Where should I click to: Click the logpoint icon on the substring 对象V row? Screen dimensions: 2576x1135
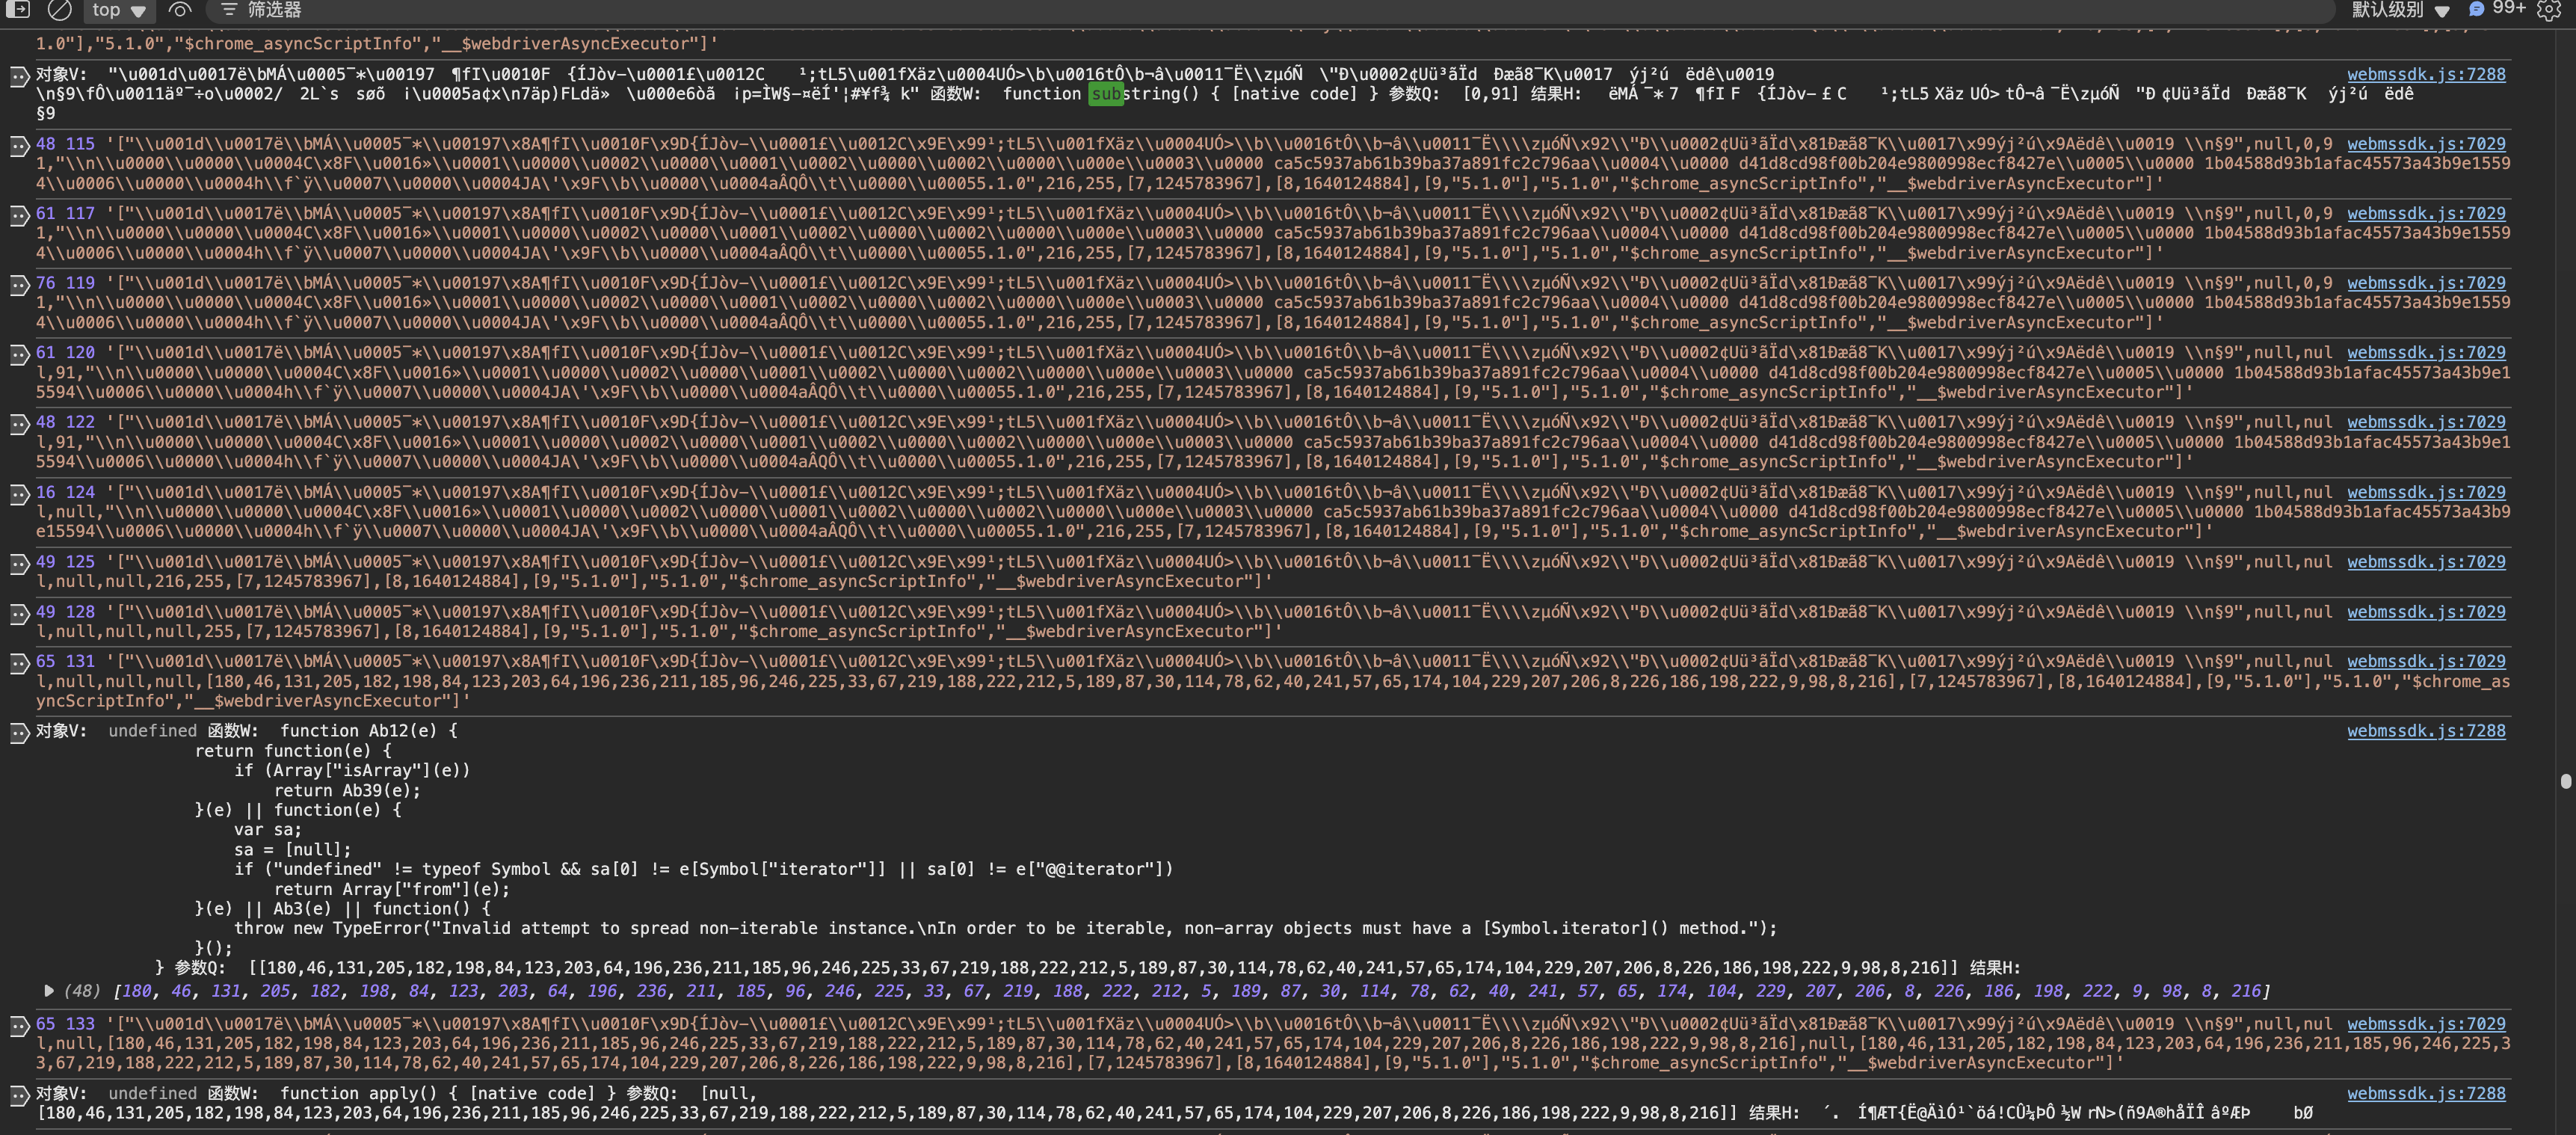[19, 76]
